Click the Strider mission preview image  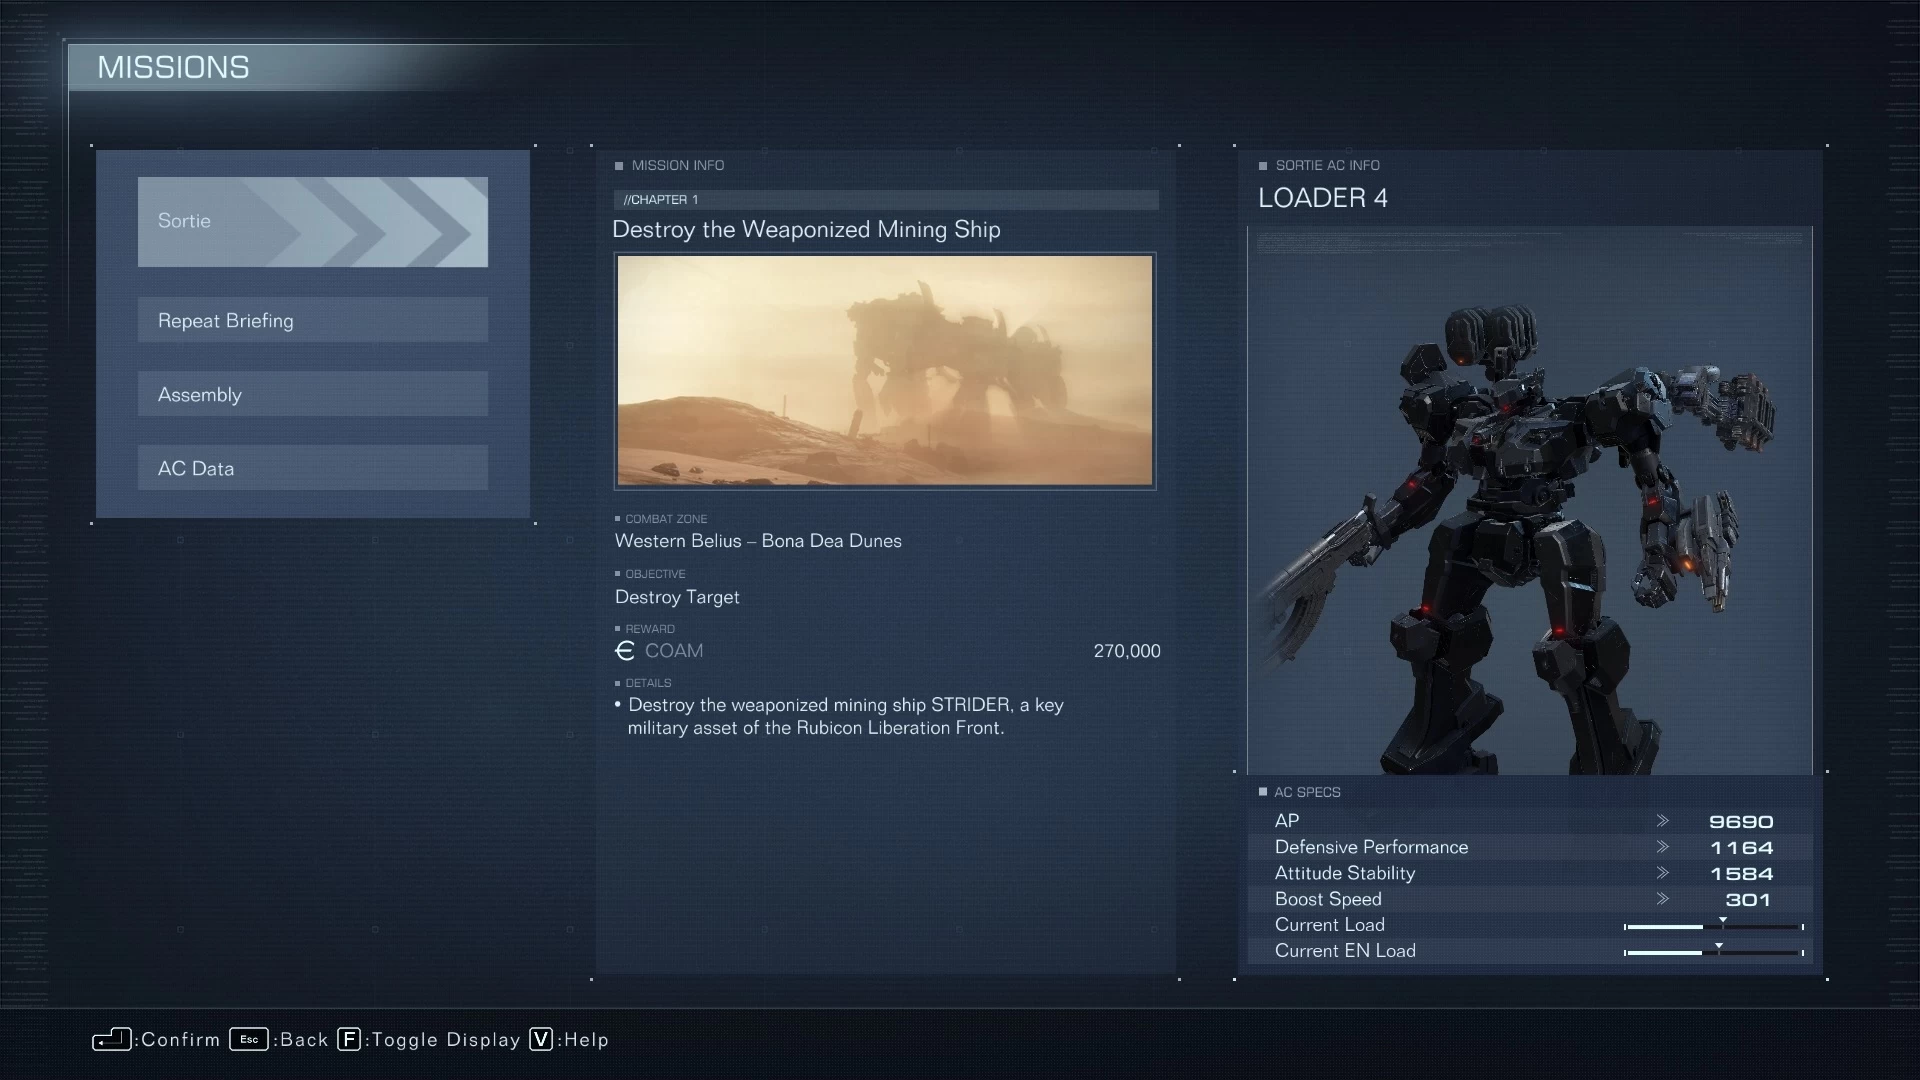(x=885, y=370)
